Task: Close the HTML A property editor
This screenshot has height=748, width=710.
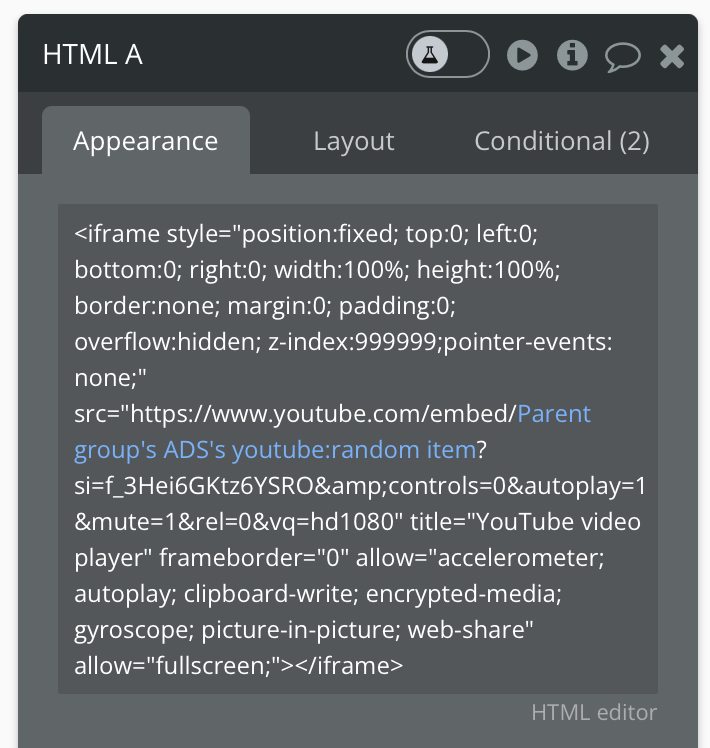Action: coord(672,56)
